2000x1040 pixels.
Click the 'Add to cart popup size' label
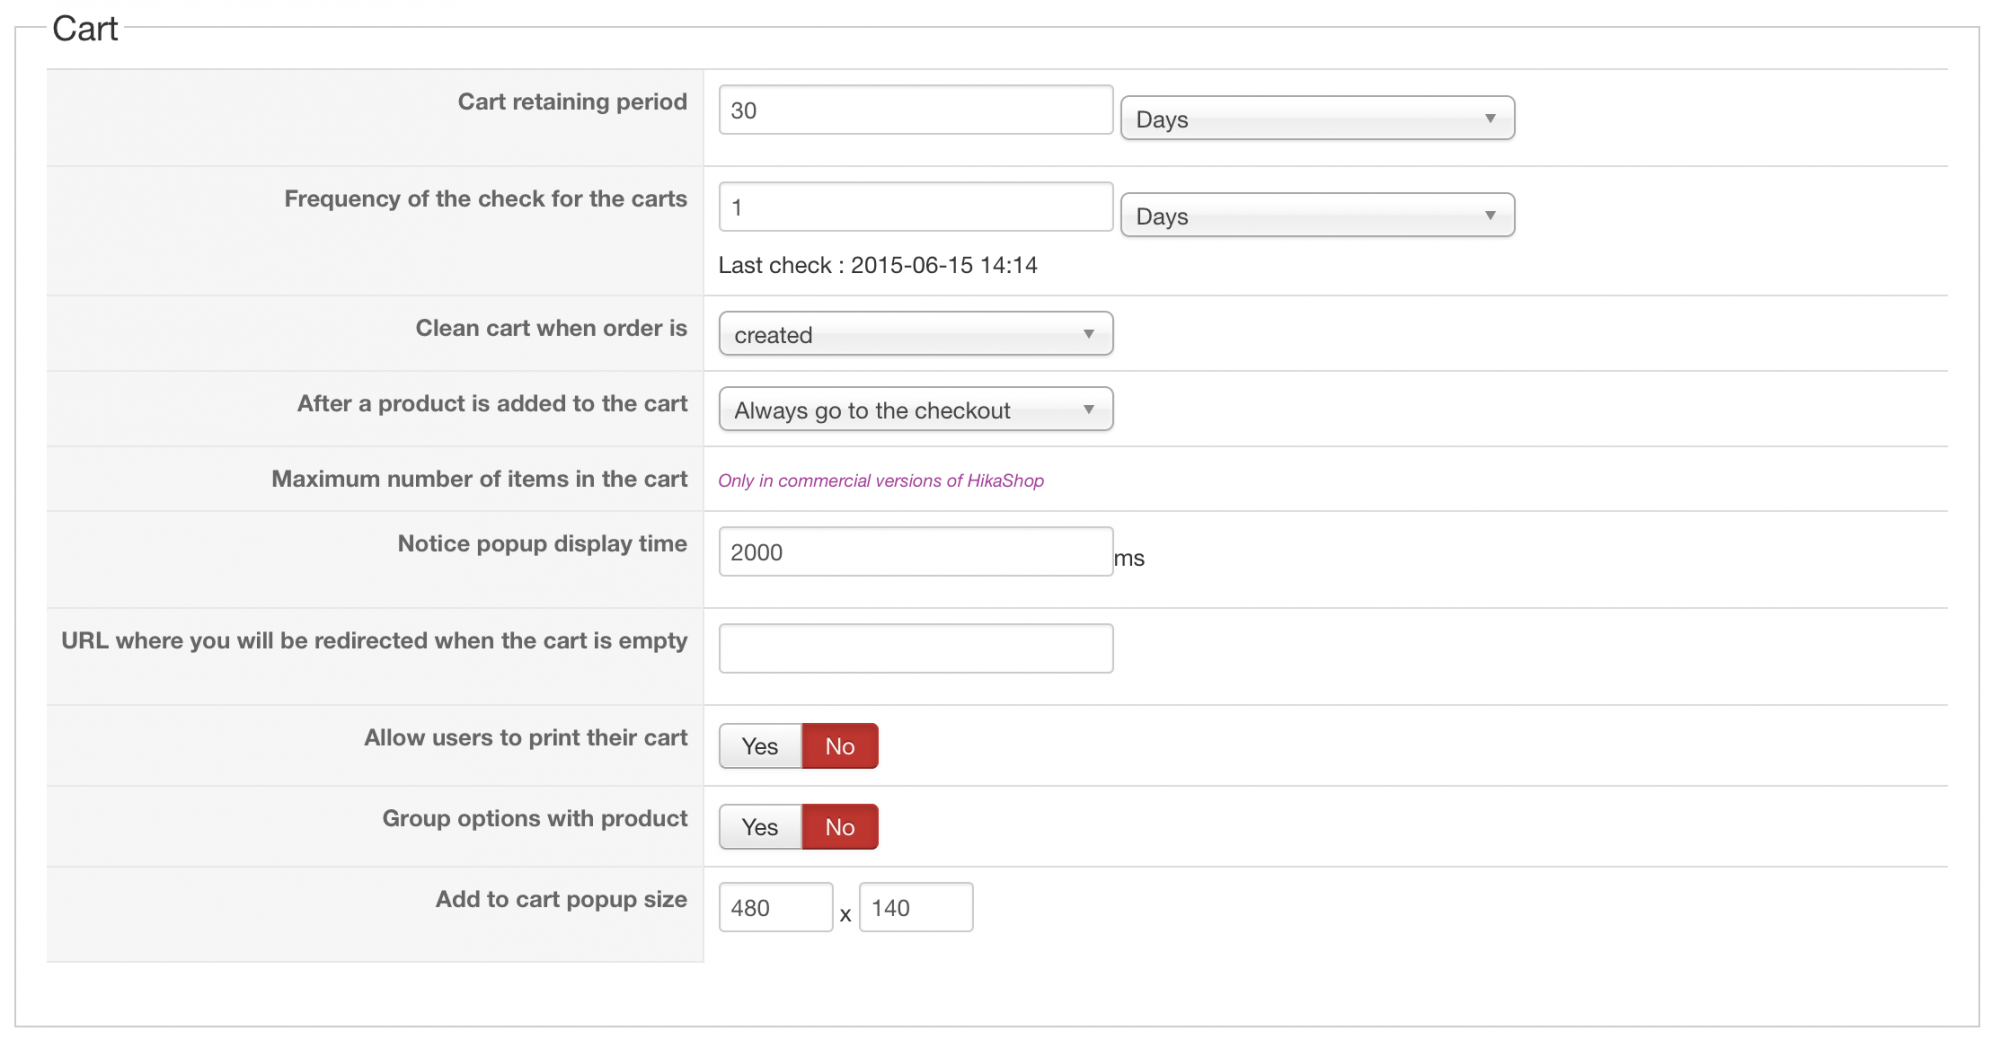pos(561,899)
